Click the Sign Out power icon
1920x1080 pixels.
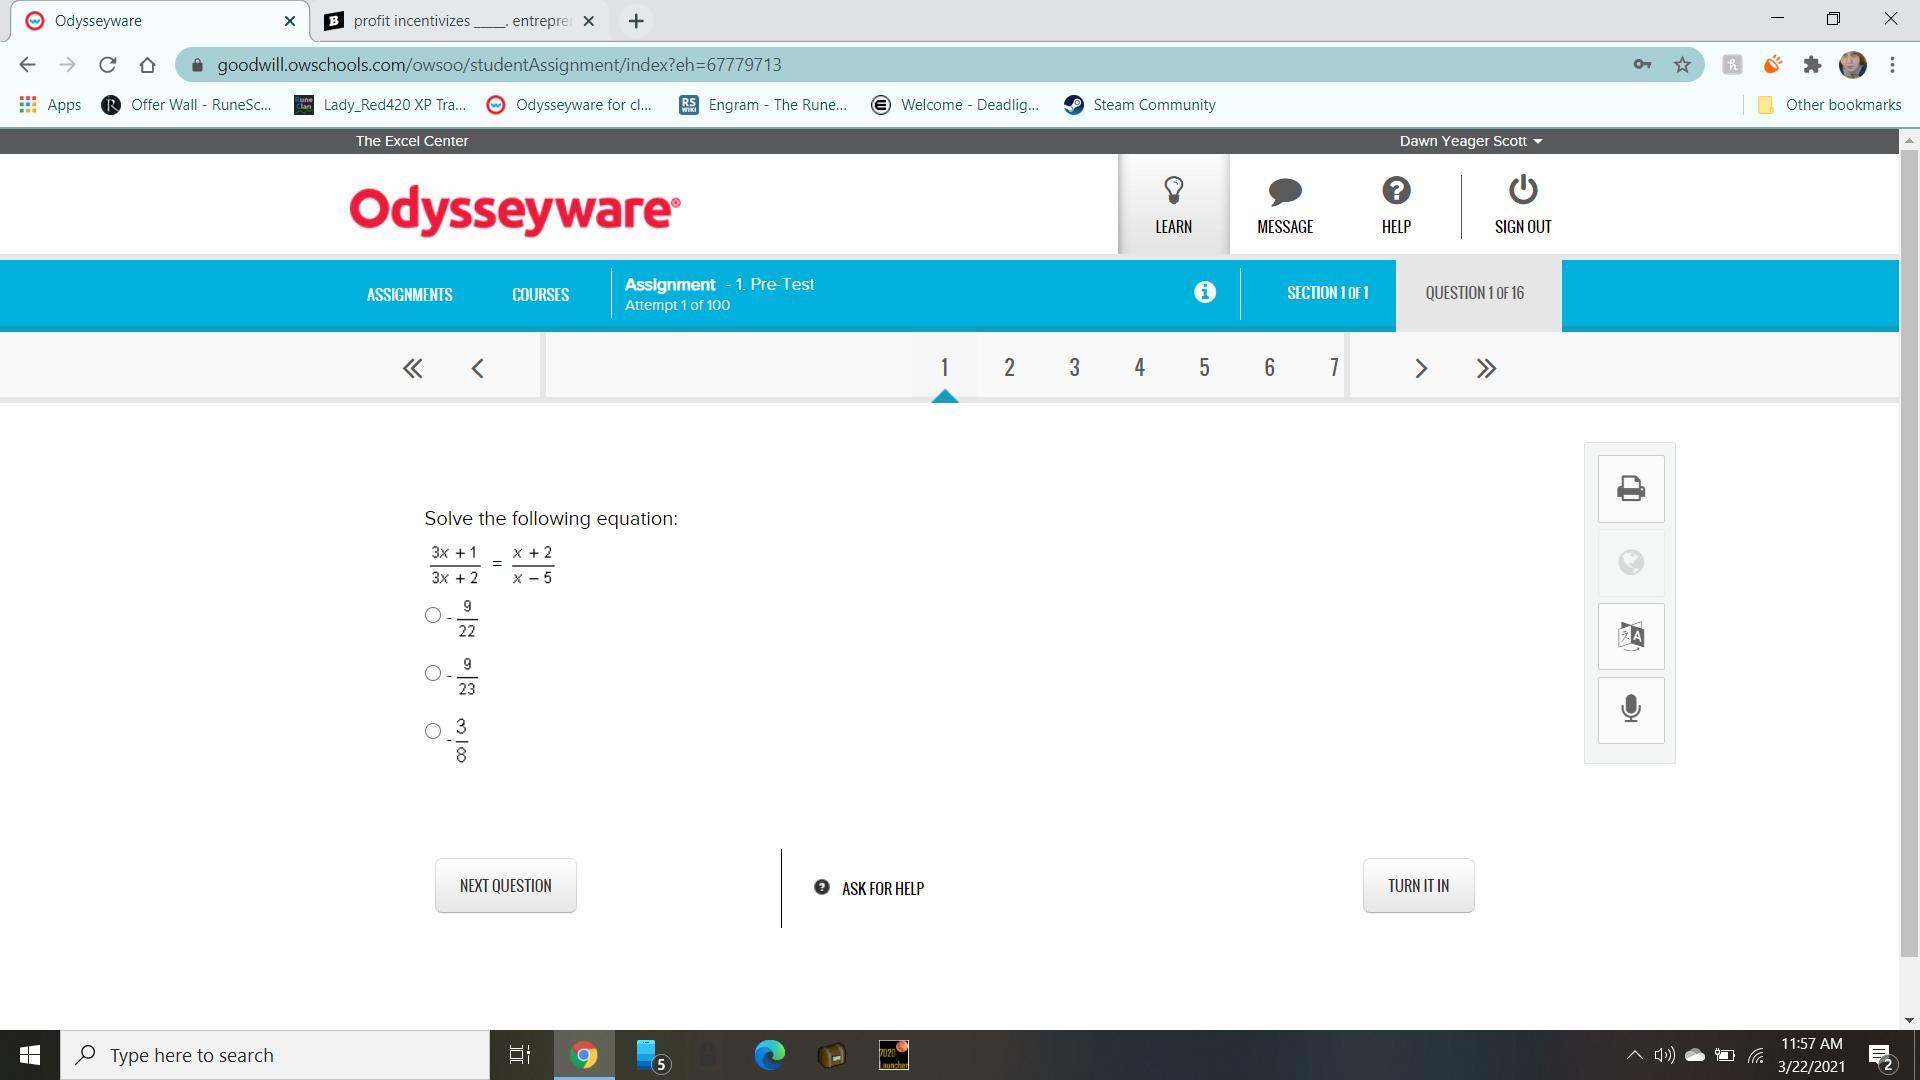pos(1522,191)
